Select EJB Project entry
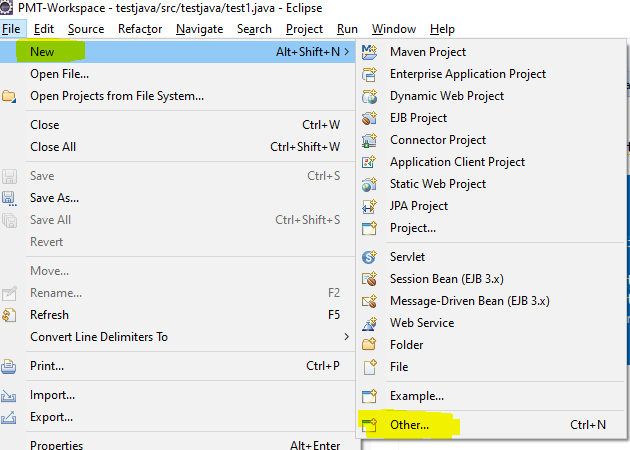The height and width of the screenshot is (450, 630). pos(491,118)
